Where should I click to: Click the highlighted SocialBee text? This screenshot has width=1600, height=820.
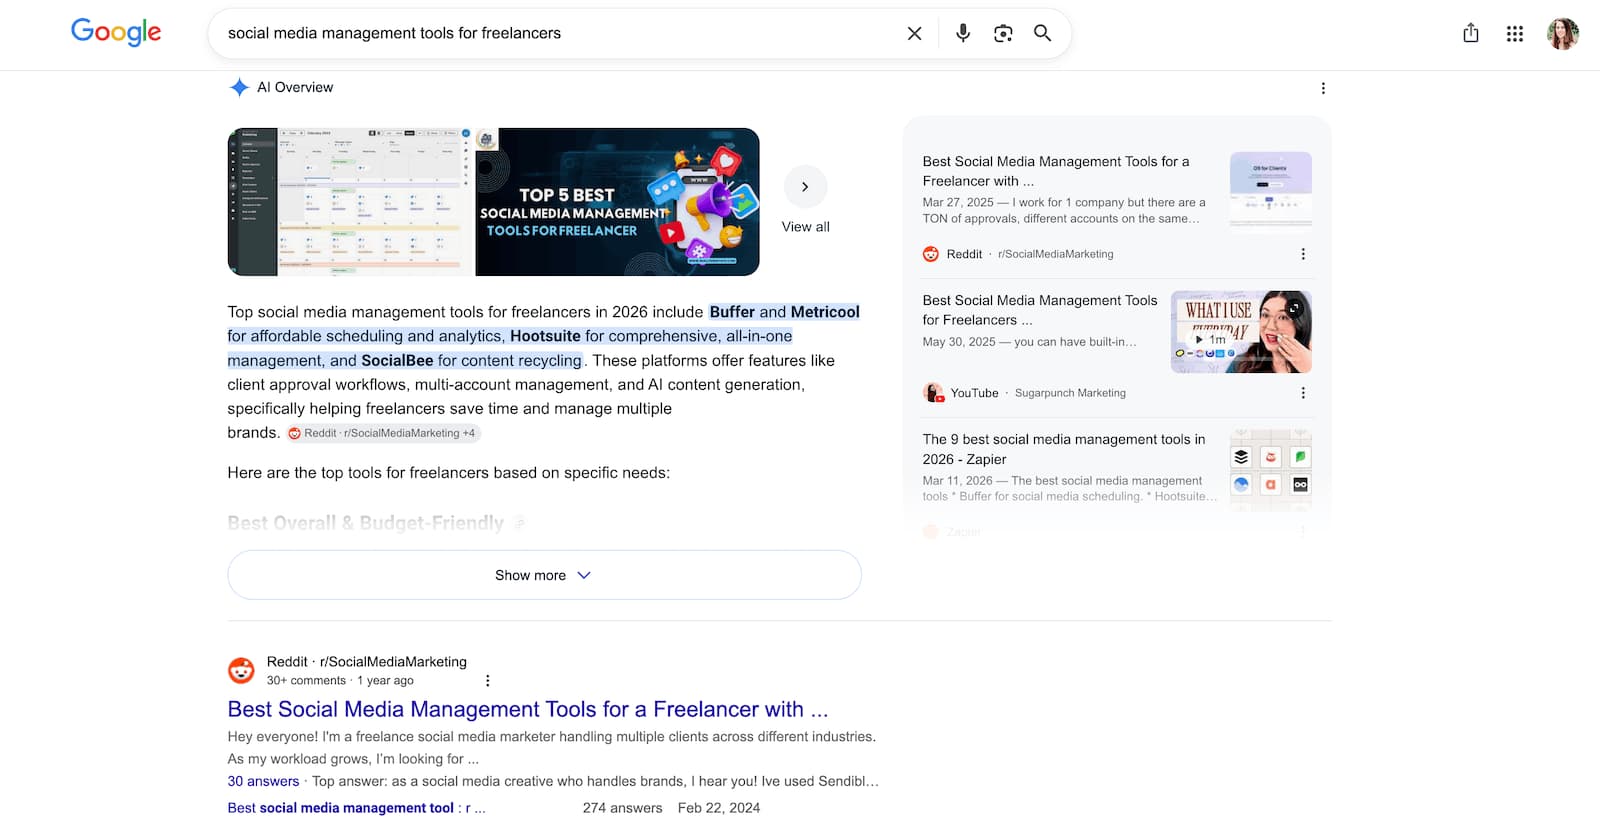click(397, 360)
